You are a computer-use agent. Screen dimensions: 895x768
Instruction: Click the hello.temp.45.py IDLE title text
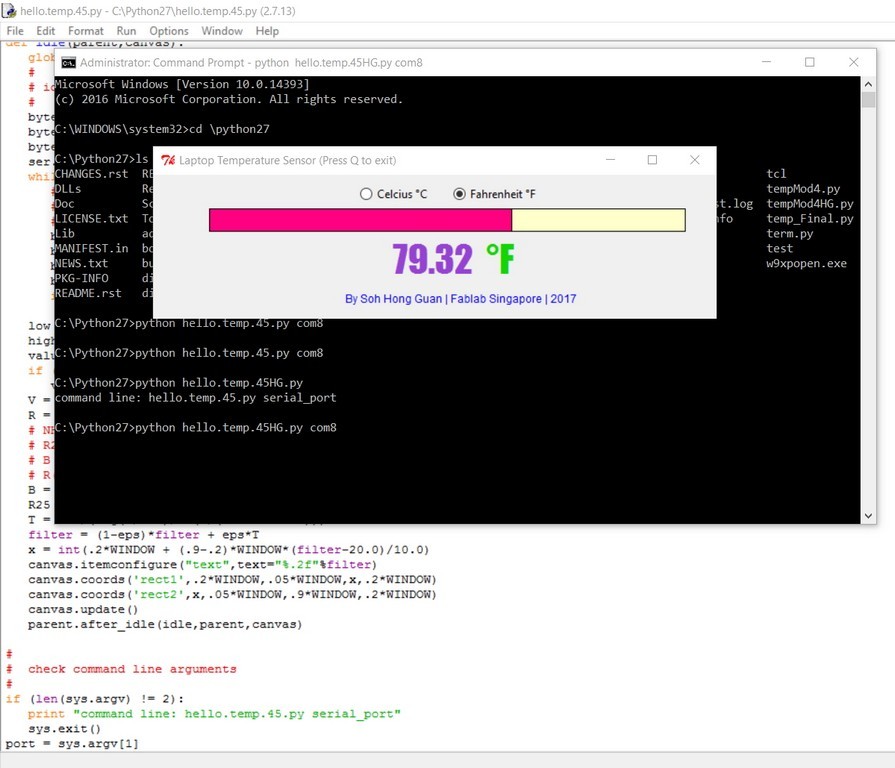[158, 11]
